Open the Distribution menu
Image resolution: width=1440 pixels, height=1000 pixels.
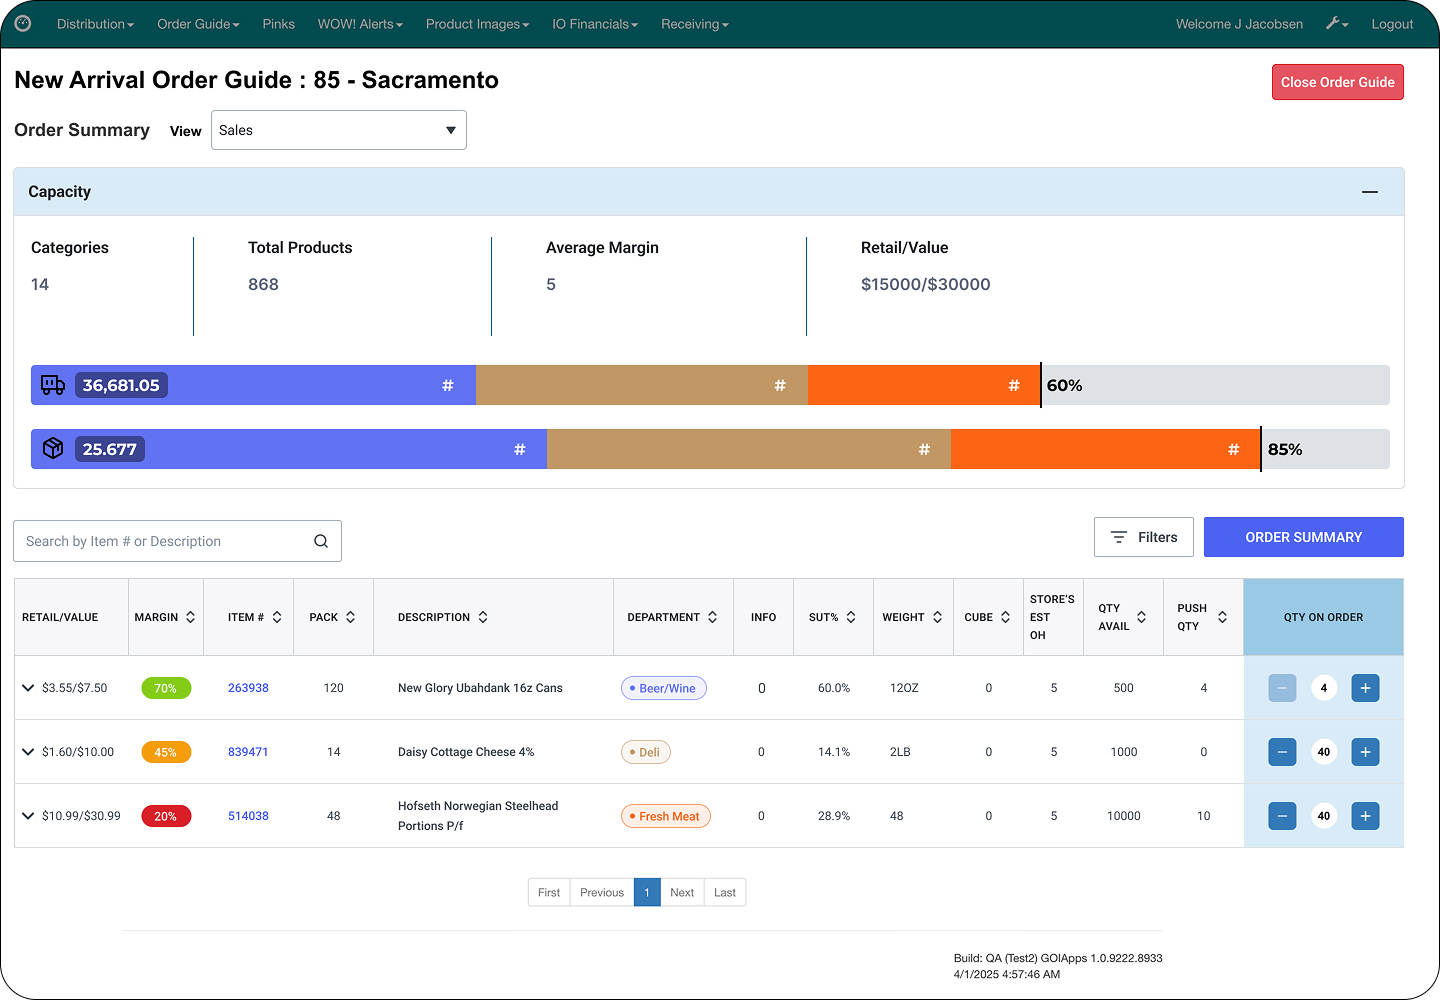tap(95, 24)
